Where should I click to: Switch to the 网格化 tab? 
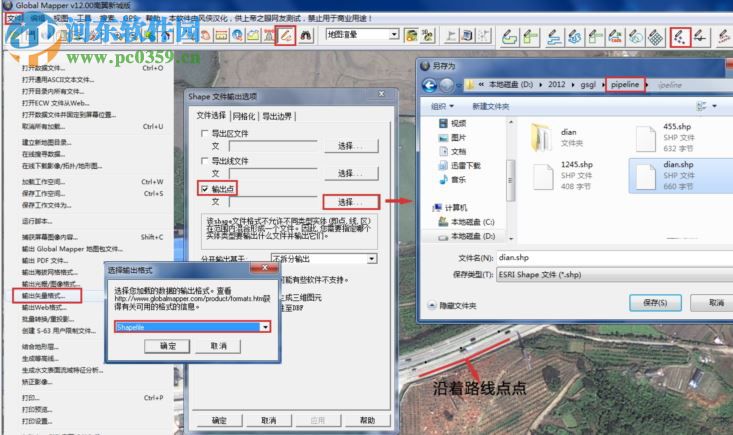[x=244, y=116]
